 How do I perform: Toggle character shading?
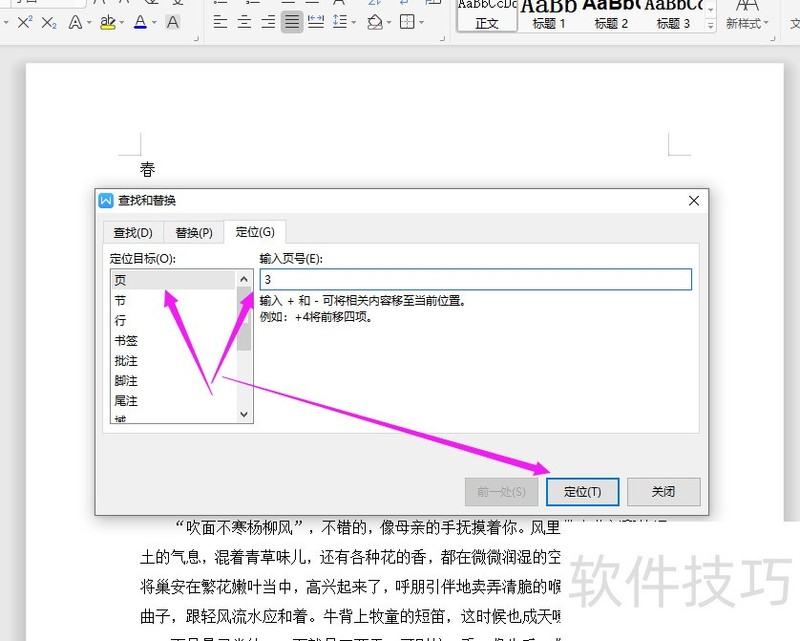172,22
